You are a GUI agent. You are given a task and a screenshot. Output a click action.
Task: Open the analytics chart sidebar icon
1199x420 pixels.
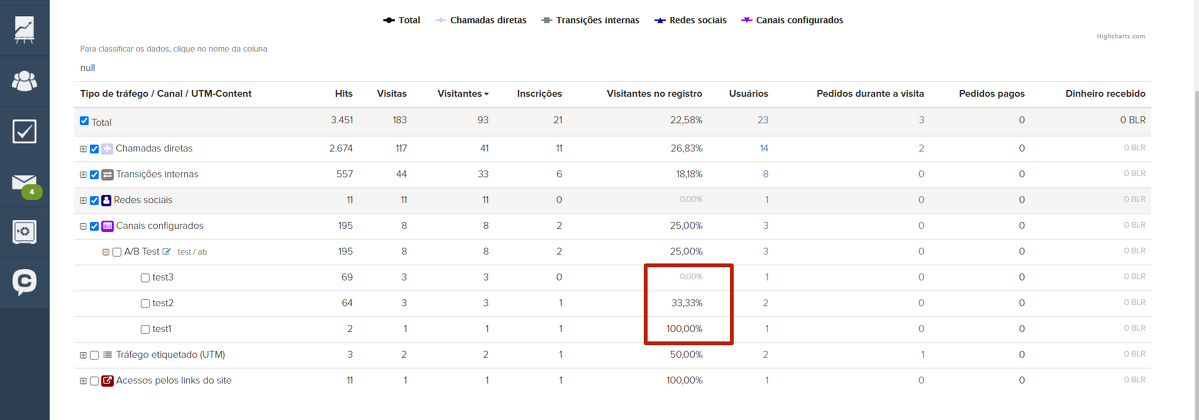(24, 27)
